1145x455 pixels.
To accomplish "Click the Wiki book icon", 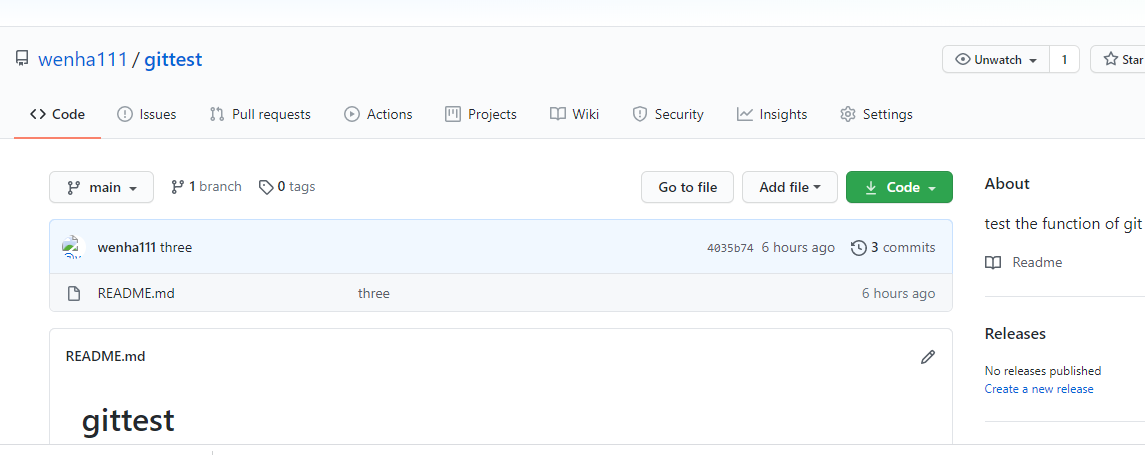I will click(558, 114).
